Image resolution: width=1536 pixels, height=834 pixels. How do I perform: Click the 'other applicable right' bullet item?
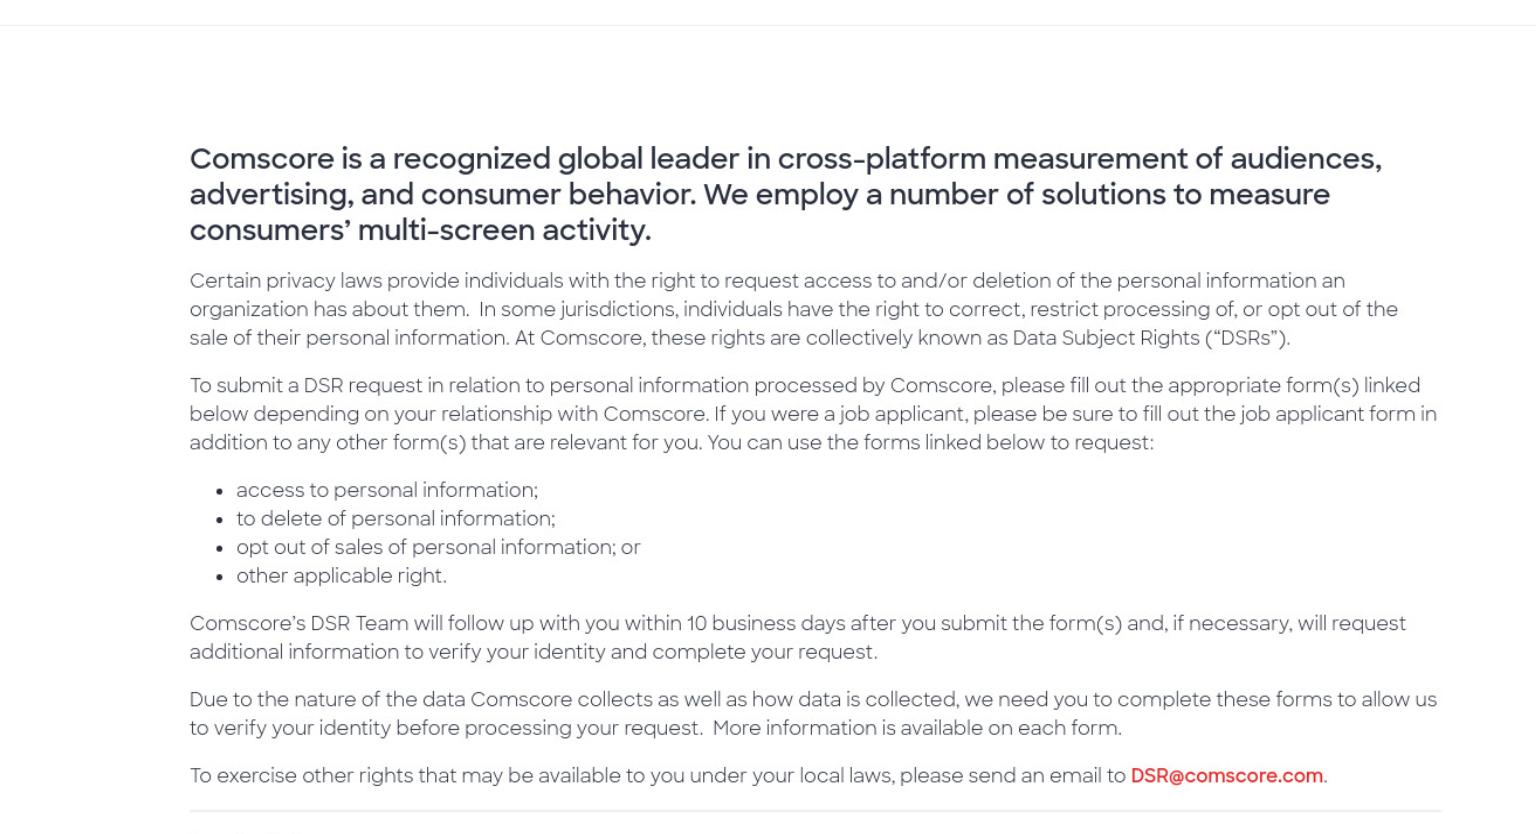coord(341,576)
